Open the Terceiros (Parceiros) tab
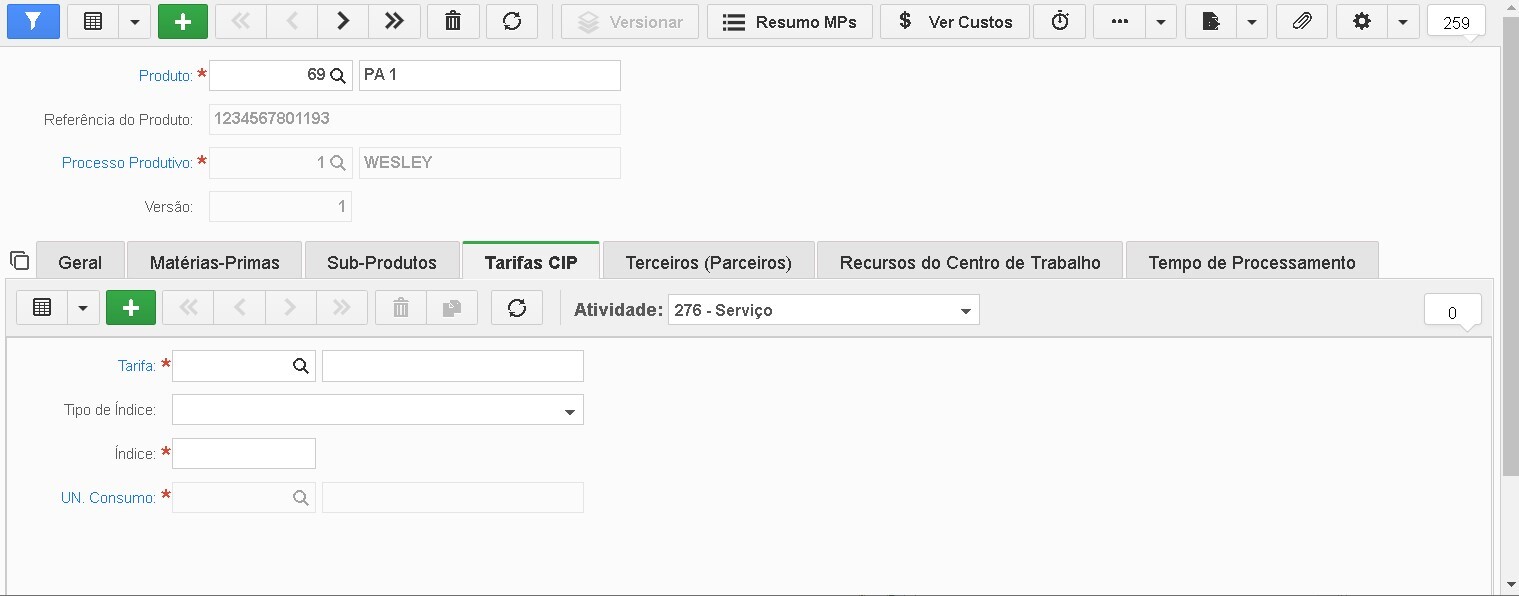The image size is (1519, 596). 708,262
